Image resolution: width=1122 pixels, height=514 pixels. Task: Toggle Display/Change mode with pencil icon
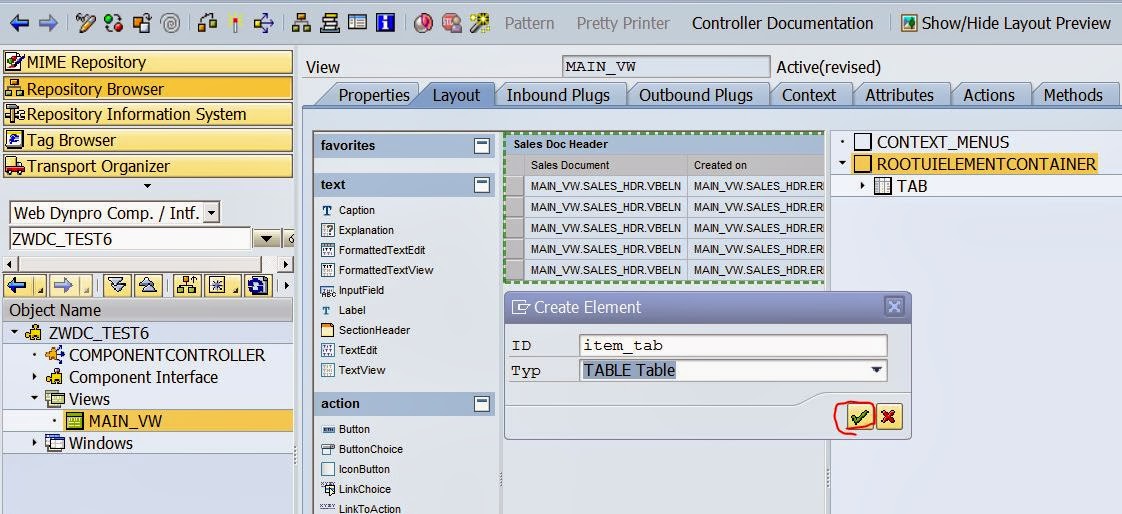pyautogui.click(x=85, y=24)
